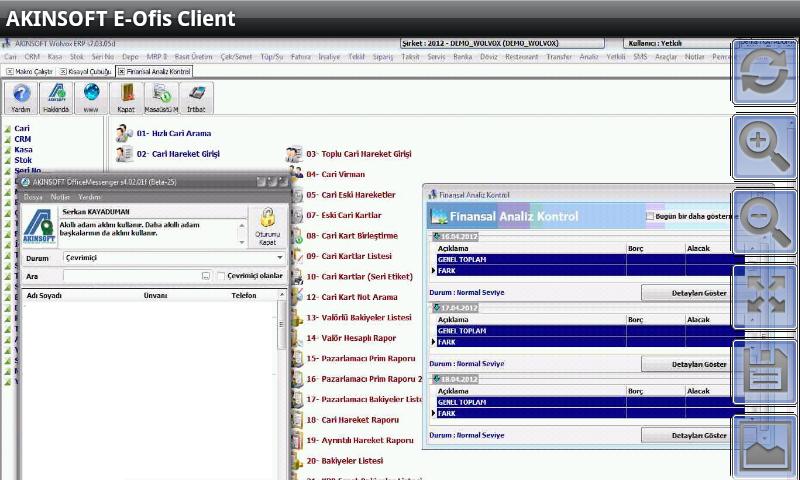Viewport: 800px width, 480px height.
Task: Click the green Kasa tree icon
Action: 8,150
